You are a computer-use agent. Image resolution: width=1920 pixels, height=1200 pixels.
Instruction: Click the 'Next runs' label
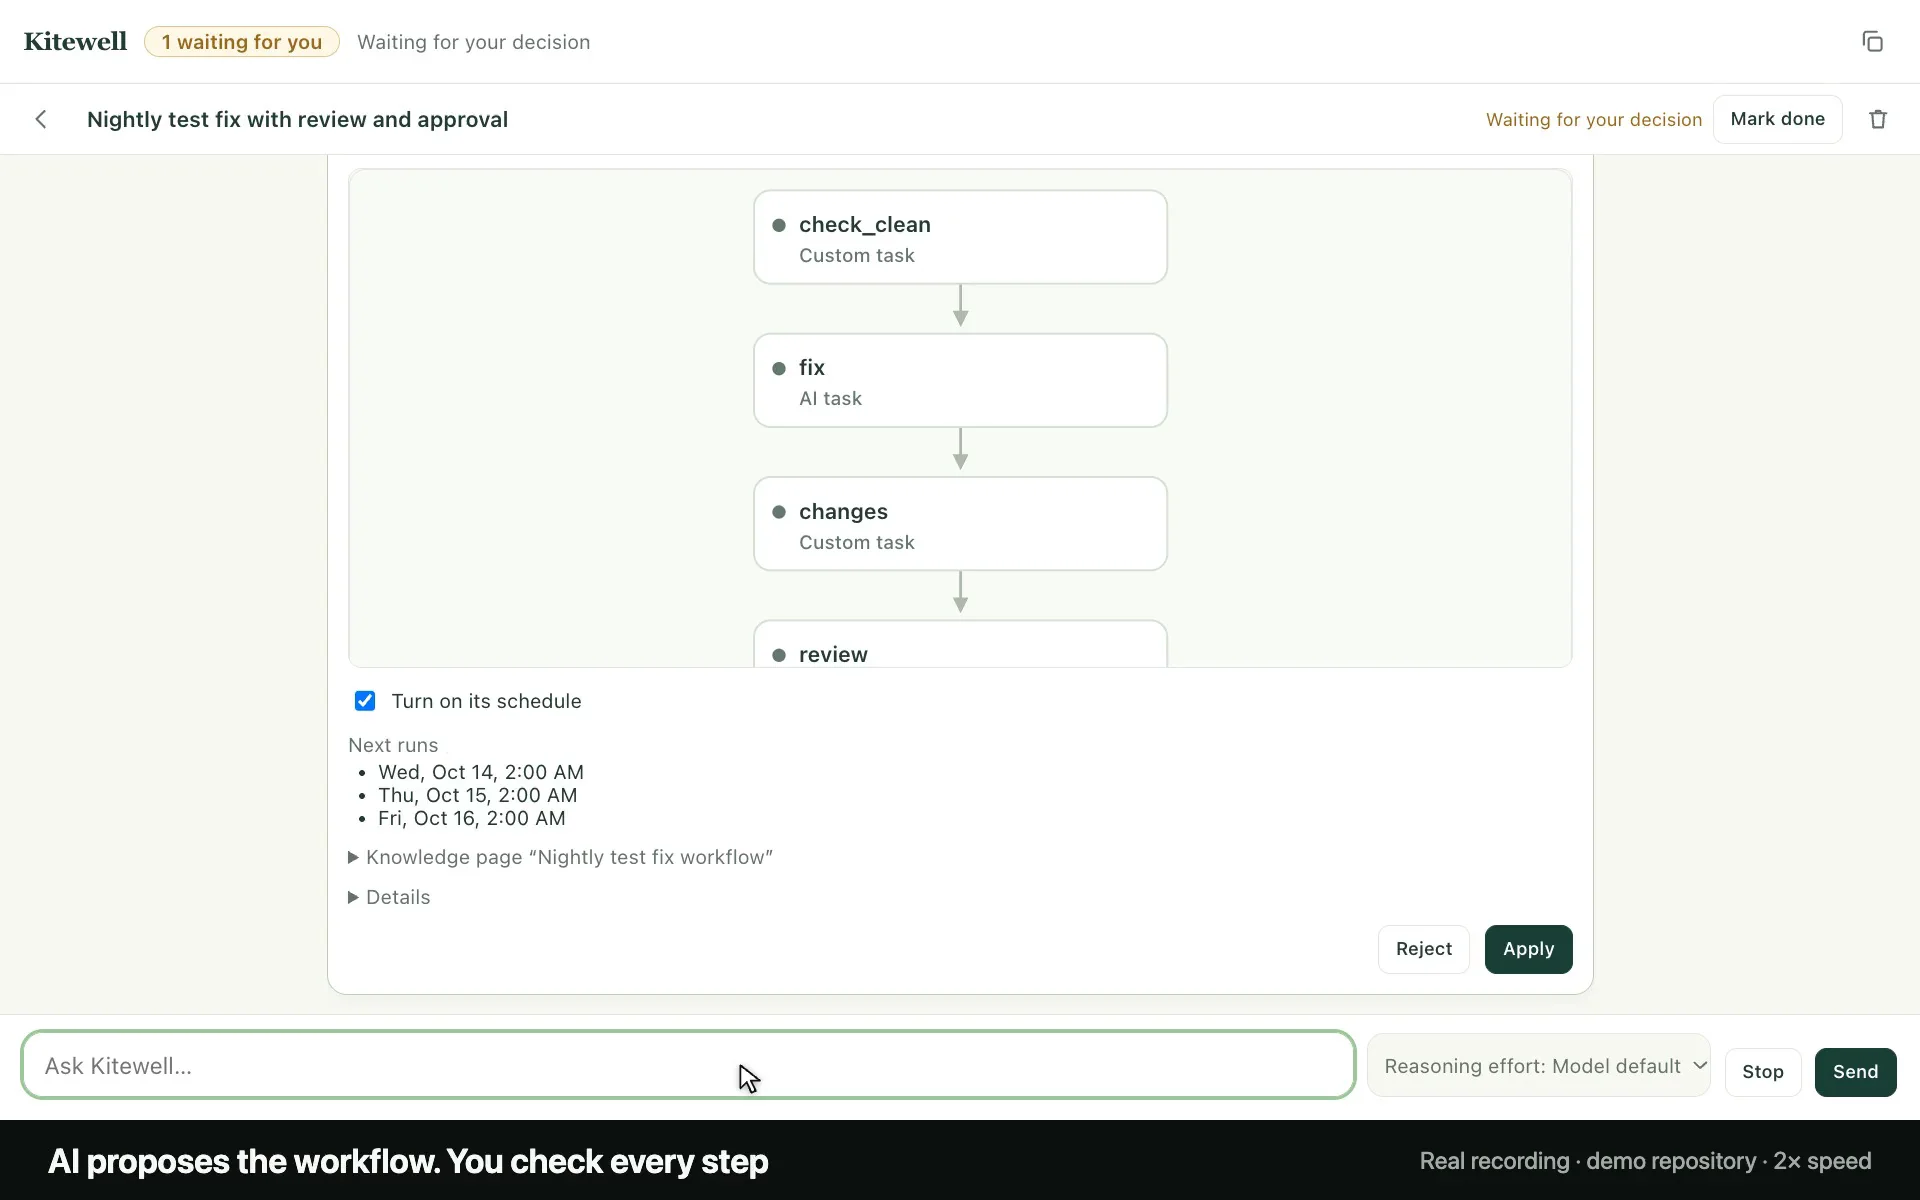[x=393, y=745]
